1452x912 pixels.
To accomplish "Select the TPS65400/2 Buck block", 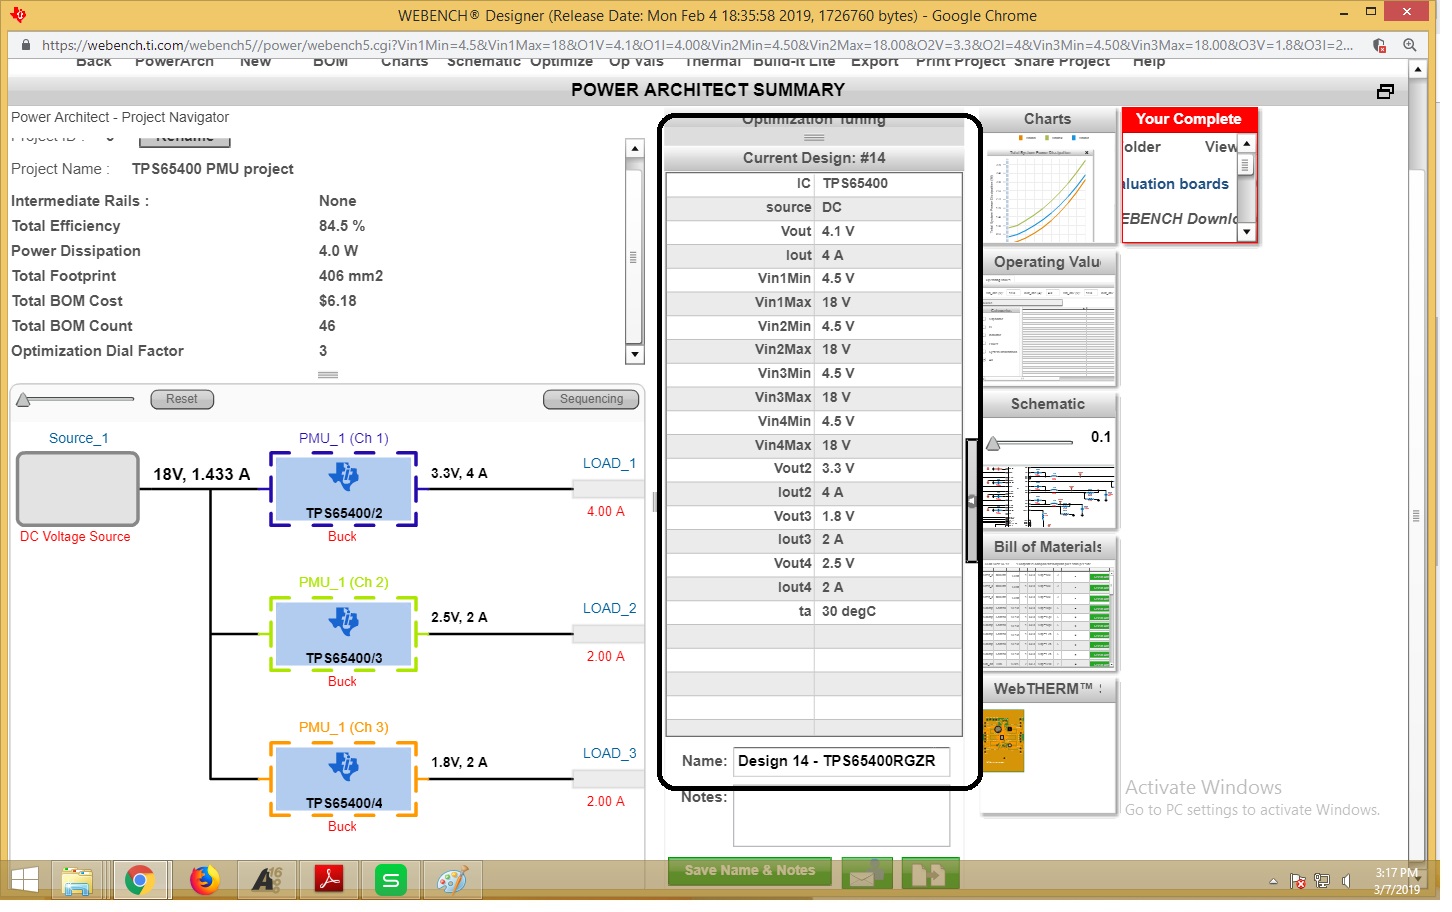I will point(343,490).
